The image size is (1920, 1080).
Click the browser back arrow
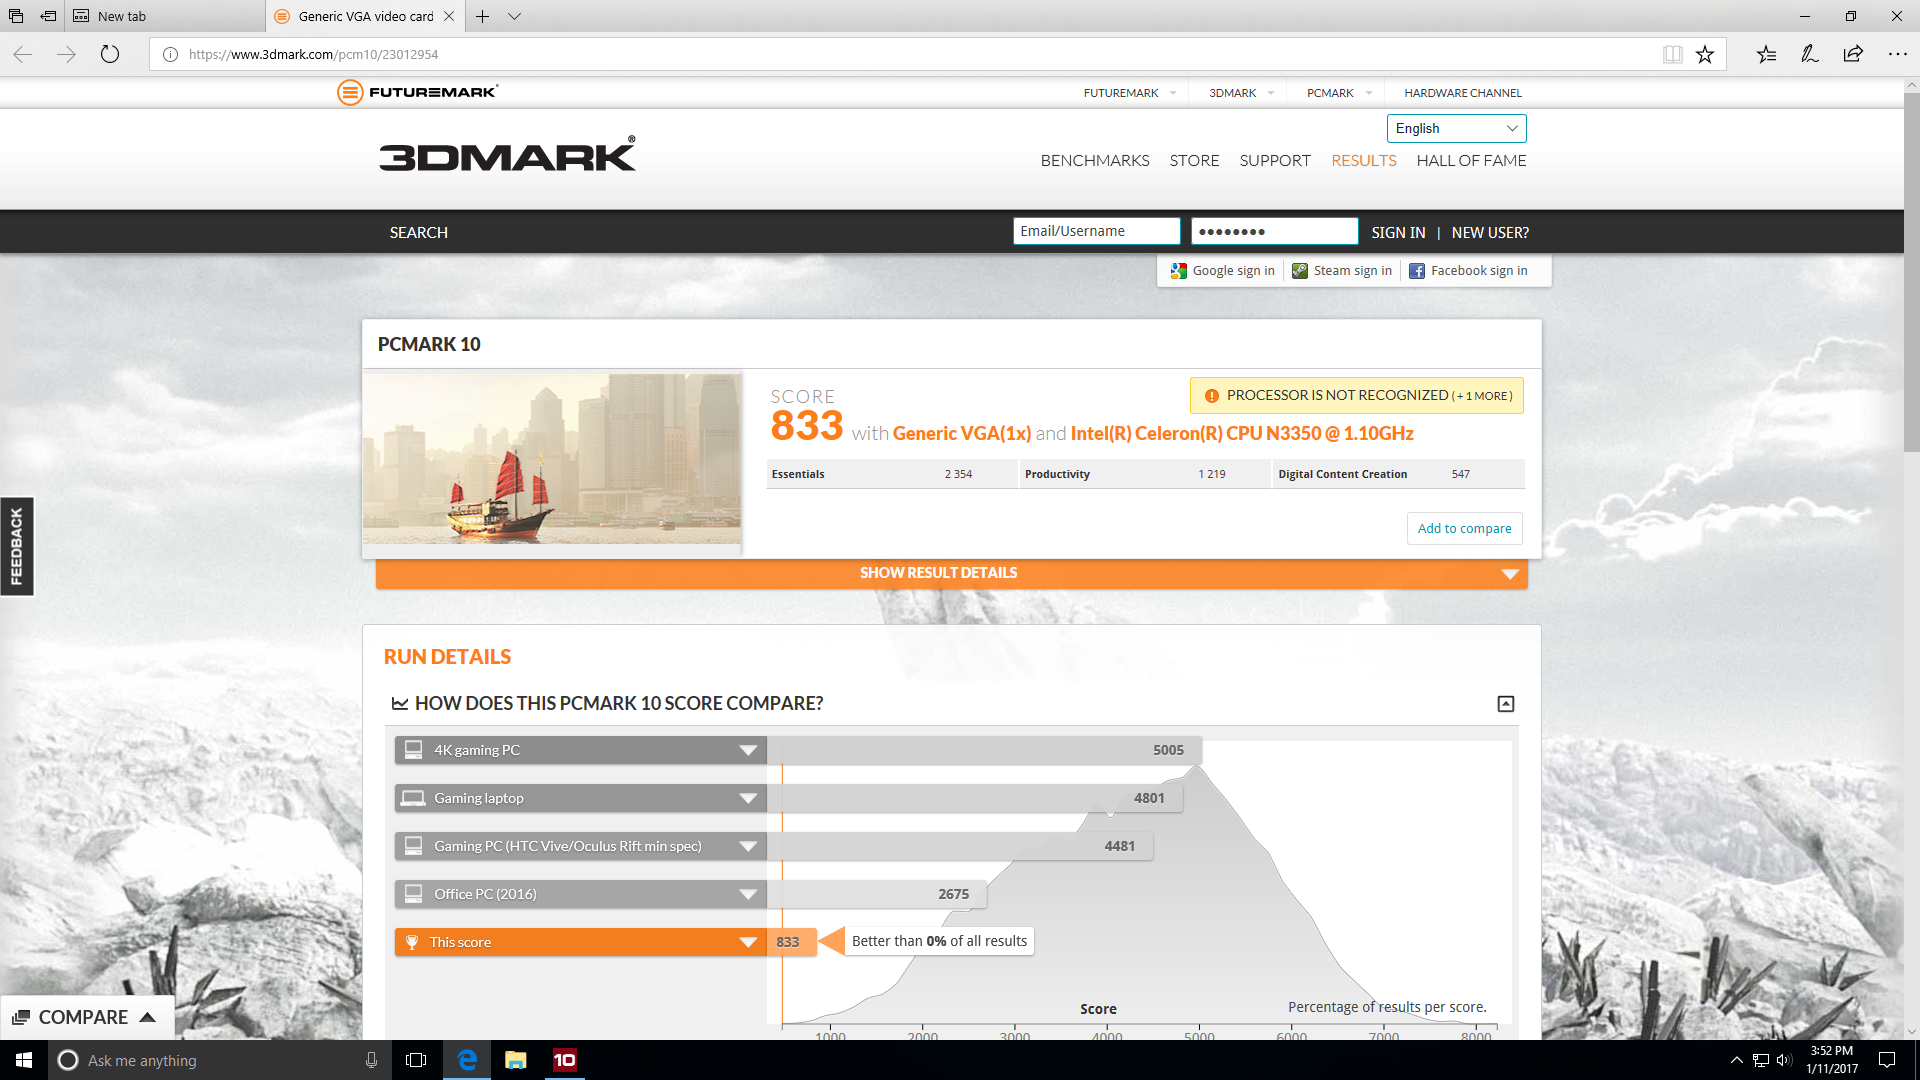click(x=23, y=54)
